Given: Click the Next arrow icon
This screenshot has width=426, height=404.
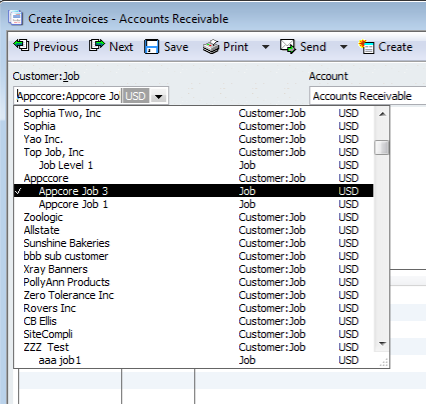Looking at the screenshot, I should coord(97,45).
